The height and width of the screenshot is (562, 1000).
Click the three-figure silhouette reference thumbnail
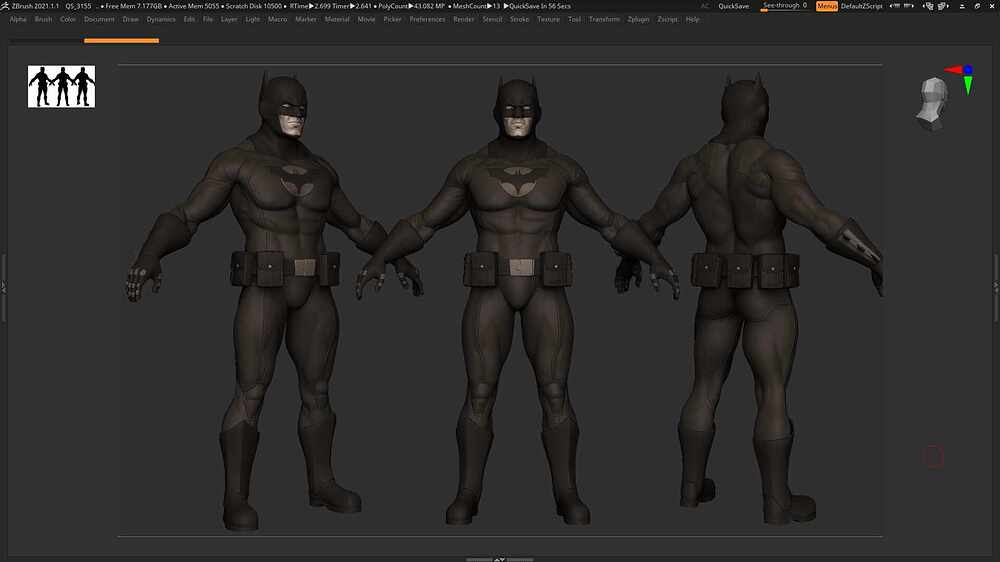pyautogui.click(x=61, y=87)
